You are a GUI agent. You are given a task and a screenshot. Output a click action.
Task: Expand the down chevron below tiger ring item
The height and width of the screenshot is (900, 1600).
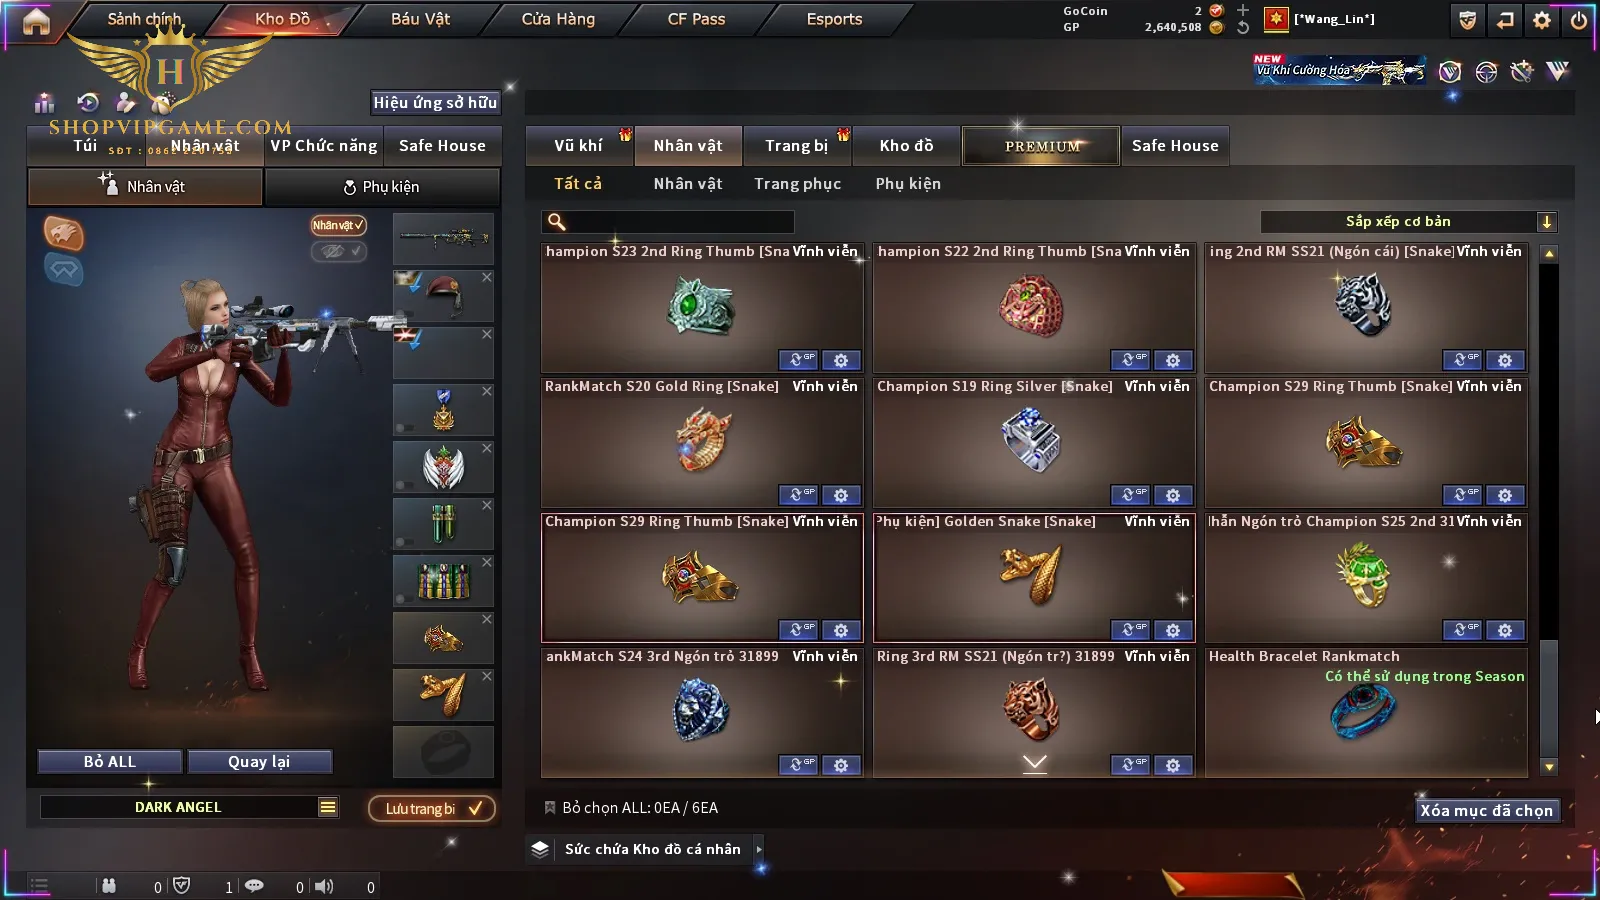coord(1035,763)
